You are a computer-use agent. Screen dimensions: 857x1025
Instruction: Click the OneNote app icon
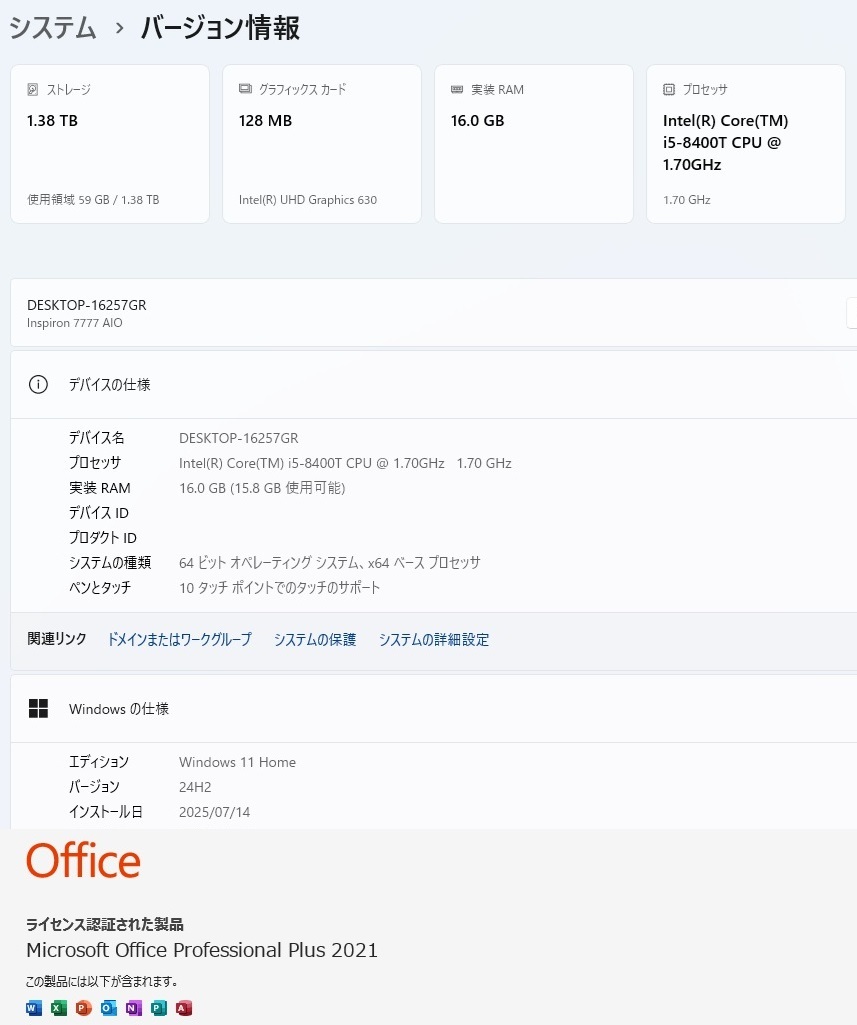[134, 1008]
